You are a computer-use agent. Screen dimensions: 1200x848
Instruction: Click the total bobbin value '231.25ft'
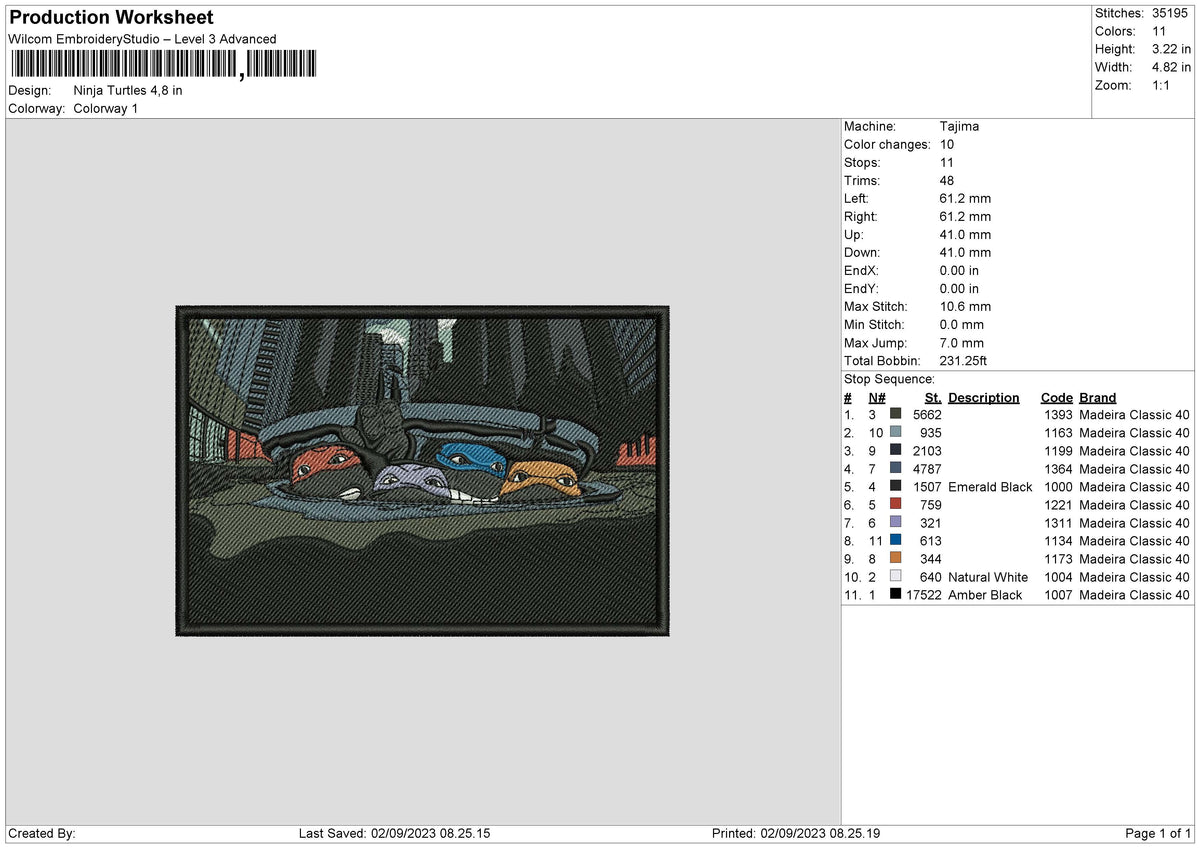coord(964,360)
